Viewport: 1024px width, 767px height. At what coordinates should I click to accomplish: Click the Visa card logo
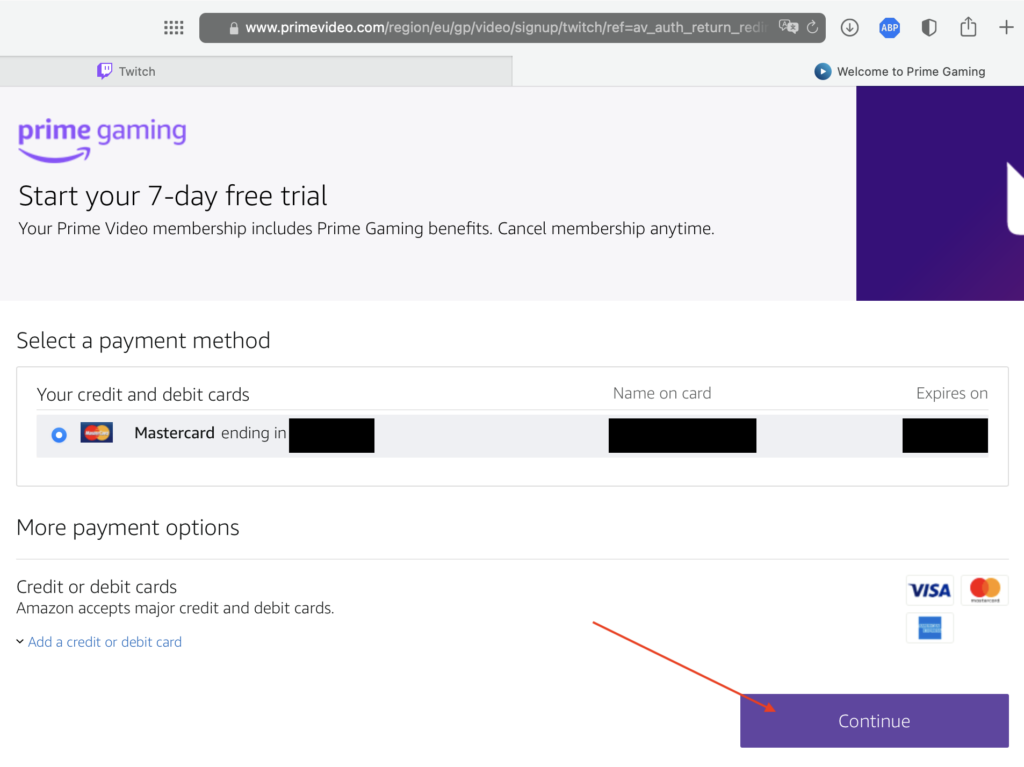(929, 591)
